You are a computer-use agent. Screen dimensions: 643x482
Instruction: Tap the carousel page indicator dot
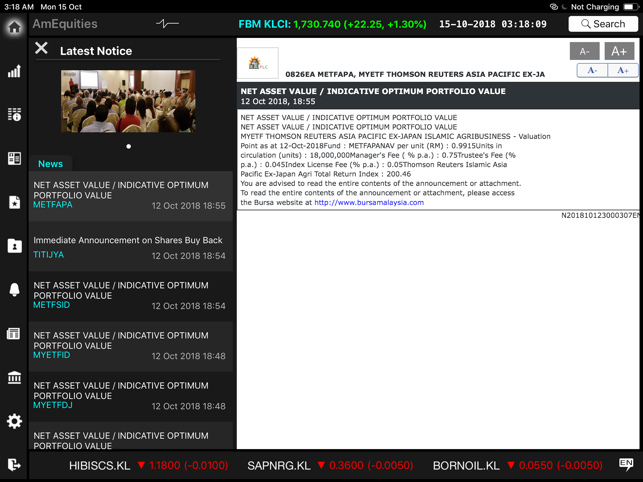click(129, 146)
